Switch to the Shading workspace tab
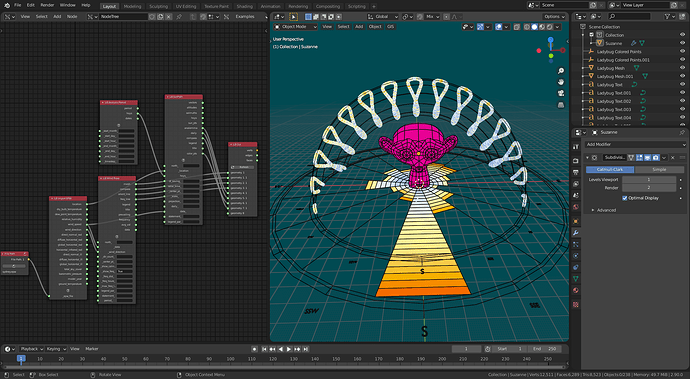Screen dimensions: 690x379 (245, 7)
